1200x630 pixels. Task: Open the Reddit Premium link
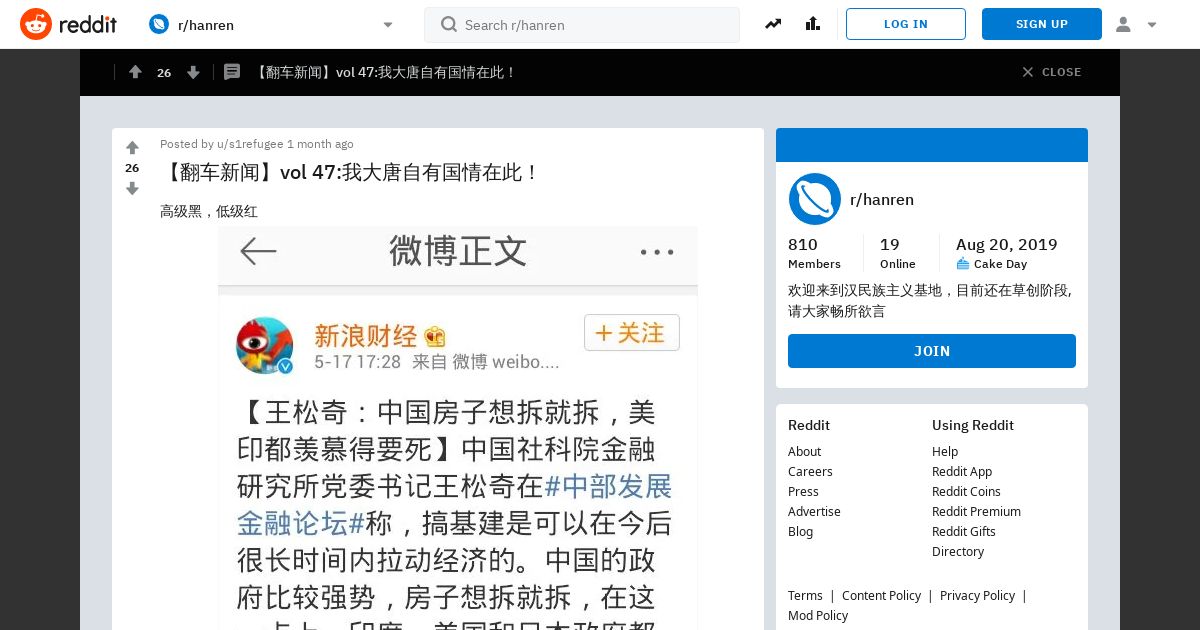[976, 511]
